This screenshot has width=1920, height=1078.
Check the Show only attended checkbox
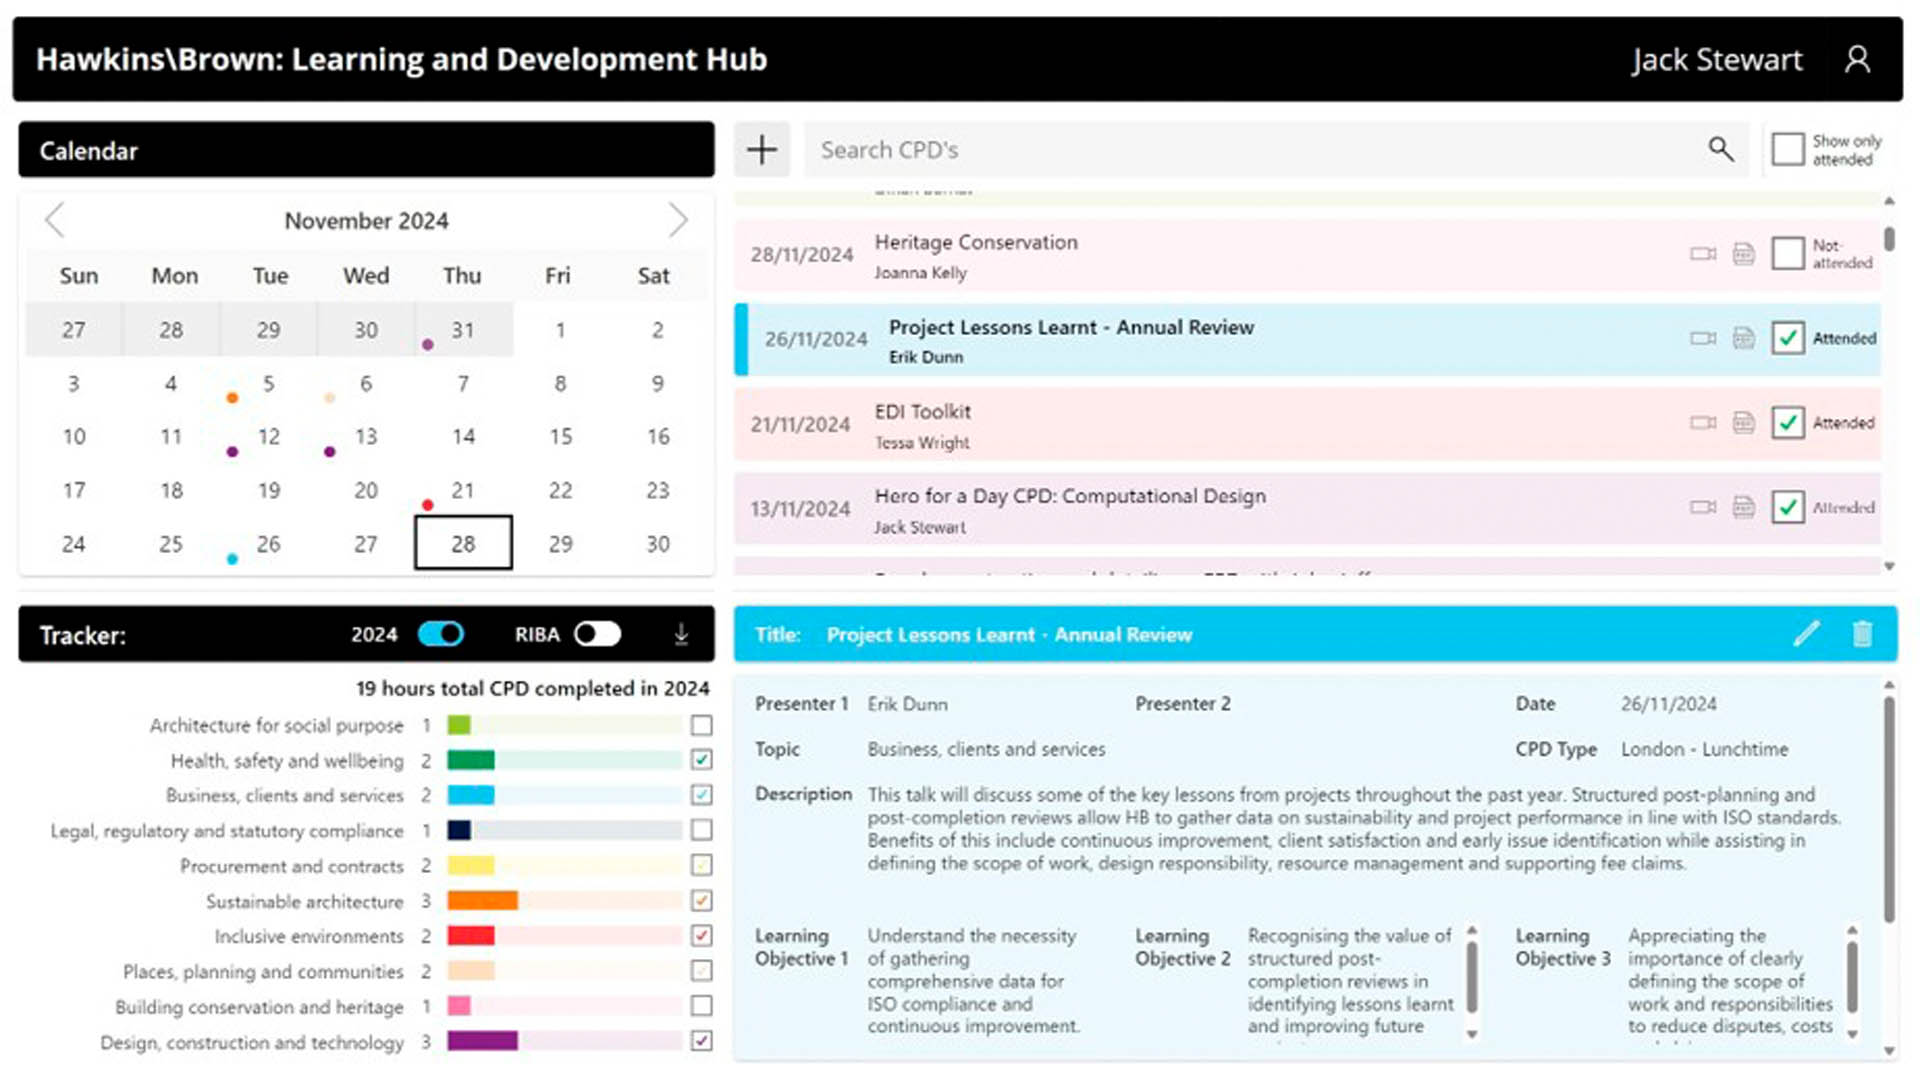click(1788, 150)
